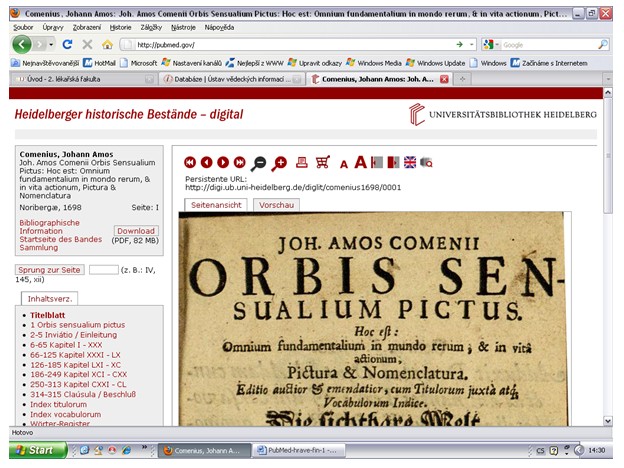The width and height of the screenshot is (624, 468).
Task: Jump to the first page of the viewer
Action: pos(190,162)
